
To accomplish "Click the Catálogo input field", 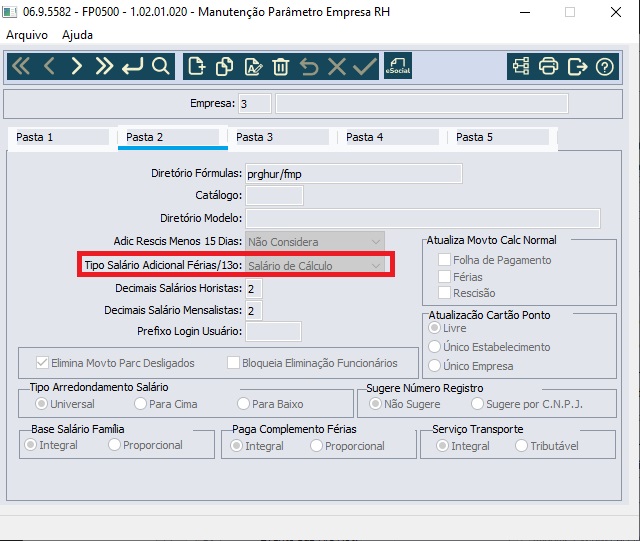I will click(x=274, y=196).
